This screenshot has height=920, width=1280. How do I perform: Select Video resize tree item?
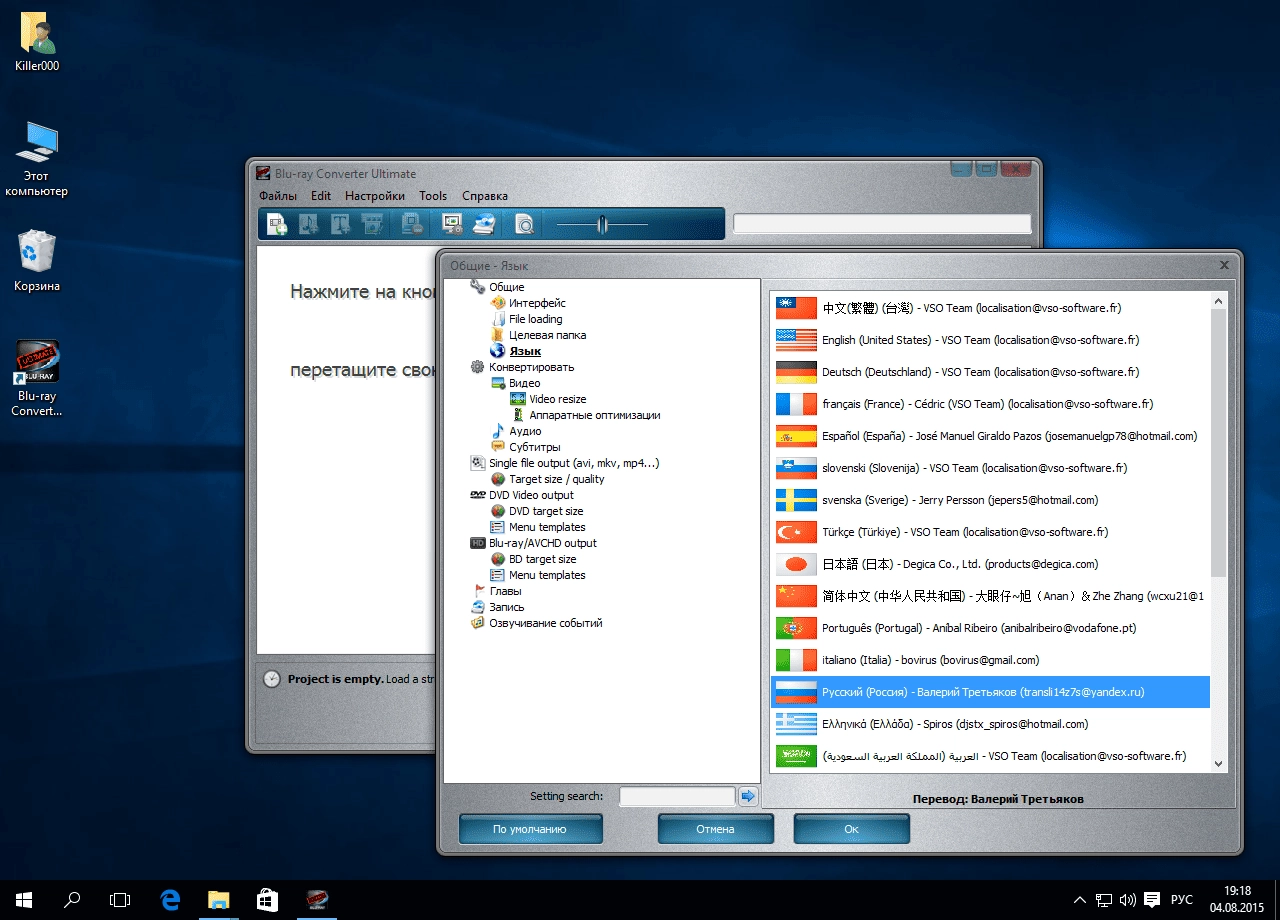click(557, 399)
